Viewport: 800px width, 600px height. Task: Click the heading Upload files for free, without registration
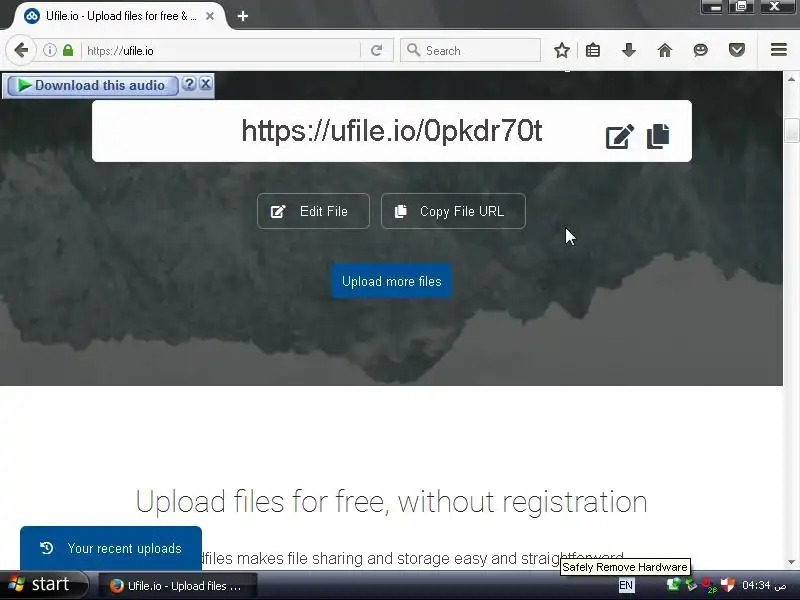coord(391,502)
